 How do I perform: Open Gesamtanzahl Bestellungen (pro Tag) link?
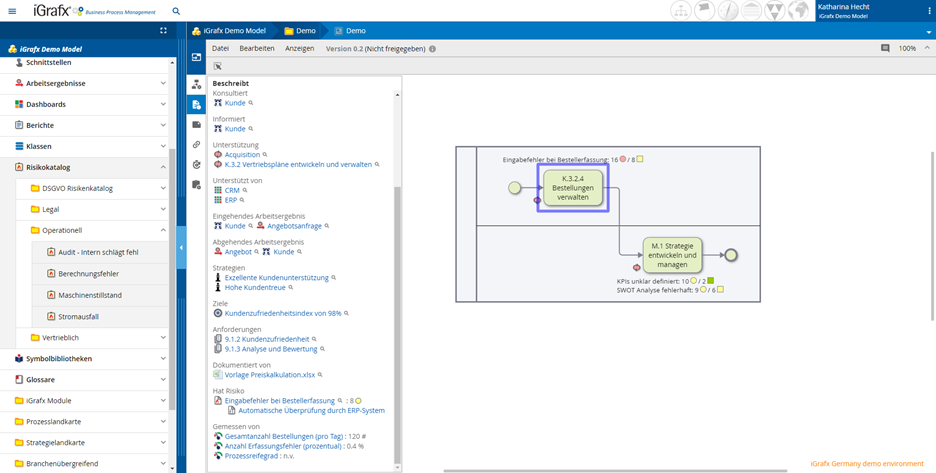284,437
